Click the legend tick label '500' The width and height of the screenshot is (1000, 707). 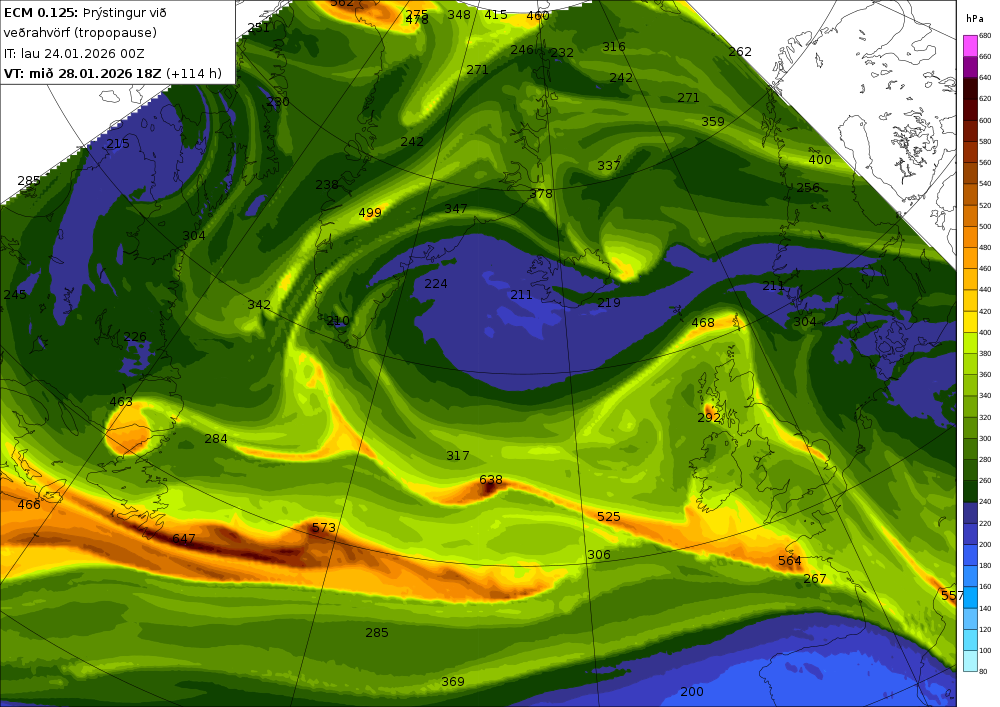pos(985,226)
